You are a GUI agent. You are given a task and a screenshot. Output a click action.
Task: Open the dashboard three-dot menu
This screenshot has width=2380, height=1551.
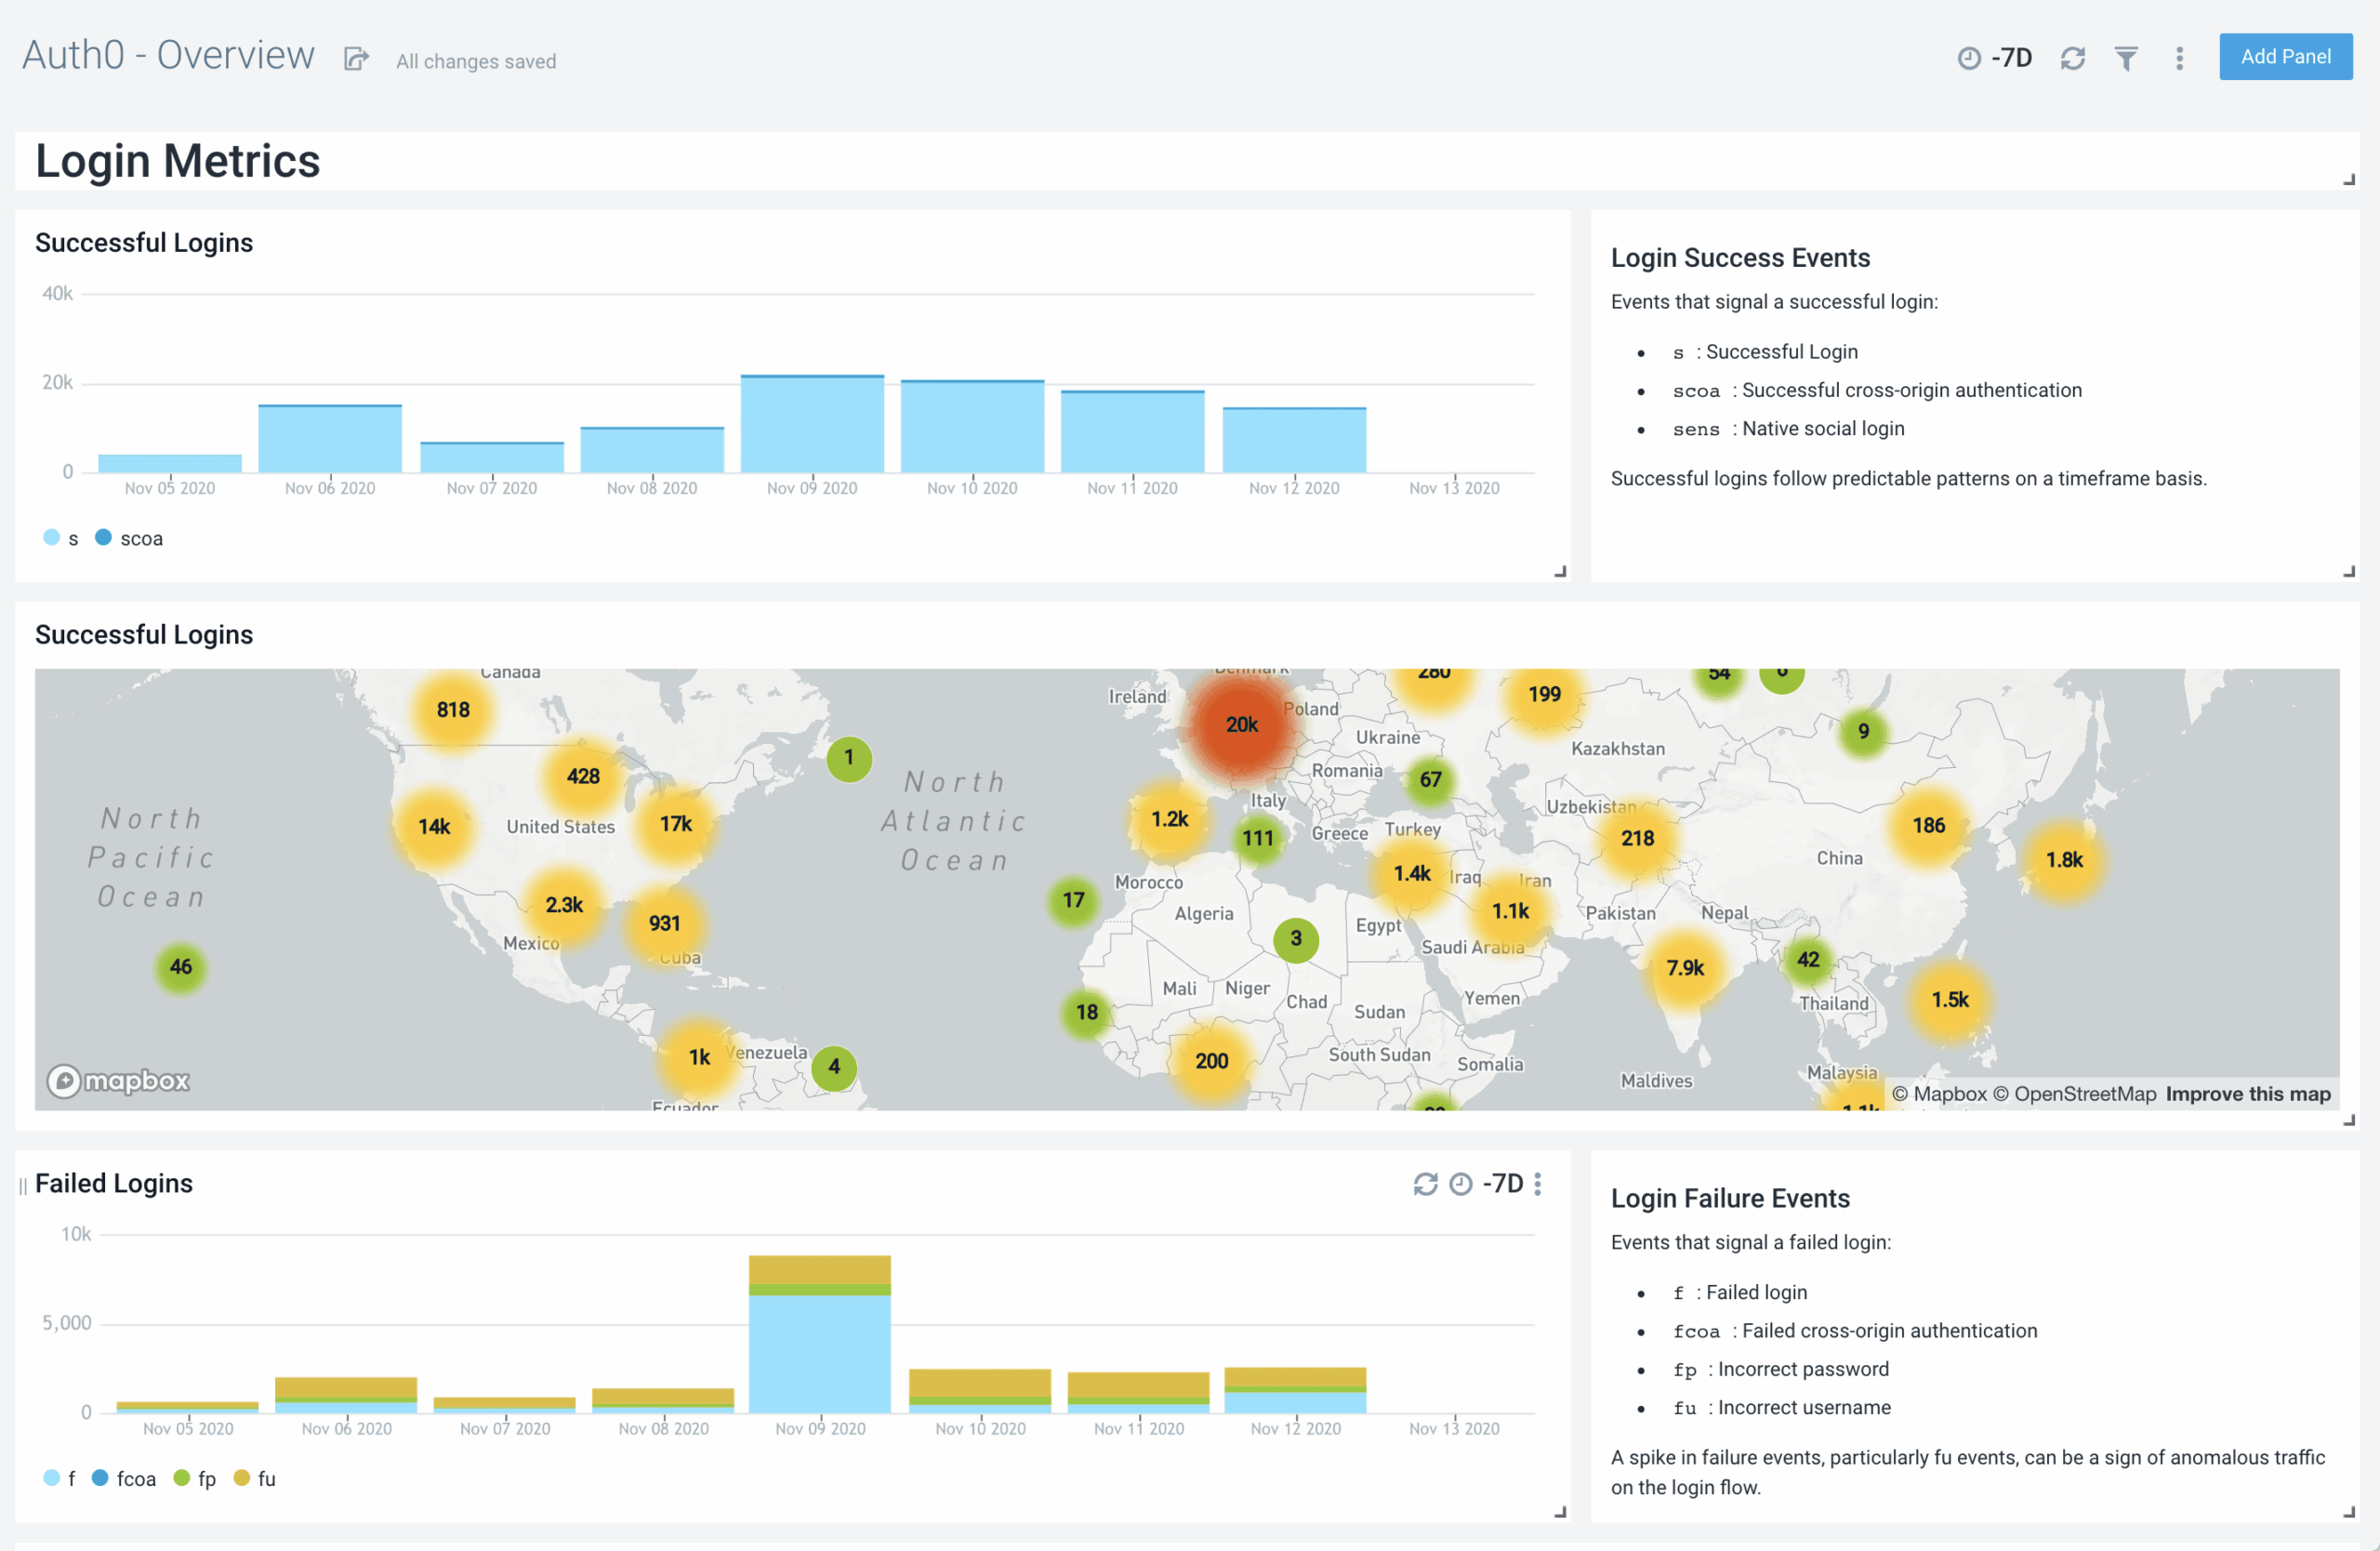point(2179,58)
